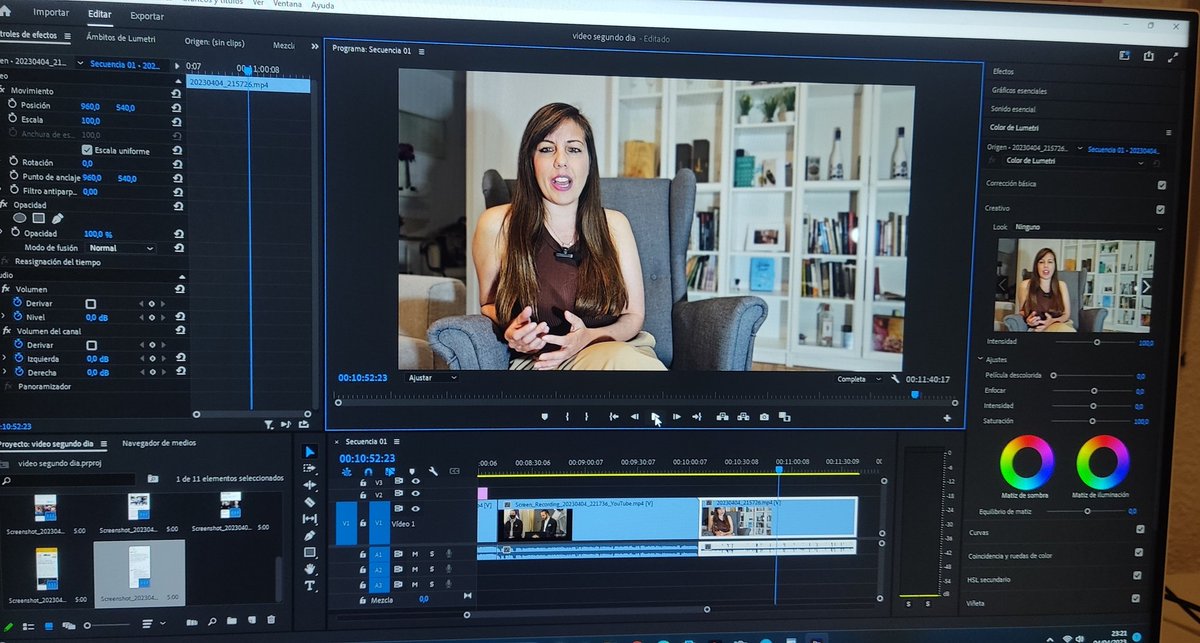This screenshot has height=643, width=1200.
Task: Toggle Corrección básica checkbox
Action: (1161, 185)
